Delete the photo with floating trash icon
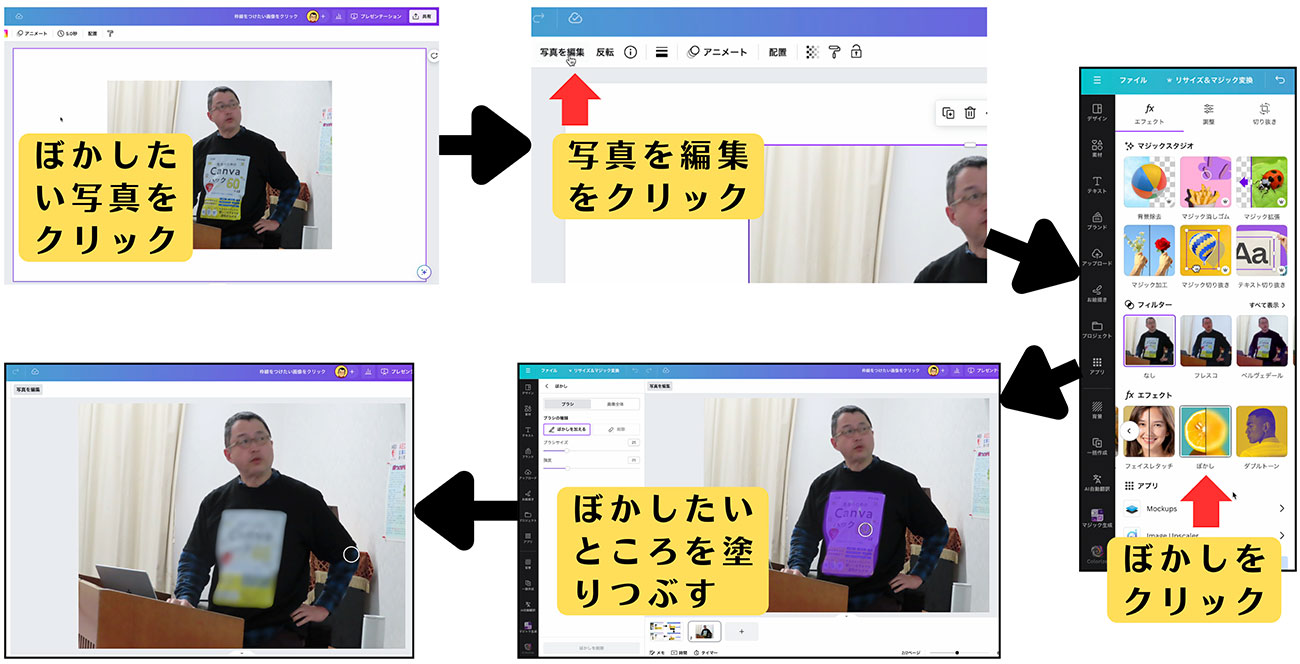Image resolution: width=1300 pixels, height=664 pixels. pyautogui.click(x=970, y=113)
